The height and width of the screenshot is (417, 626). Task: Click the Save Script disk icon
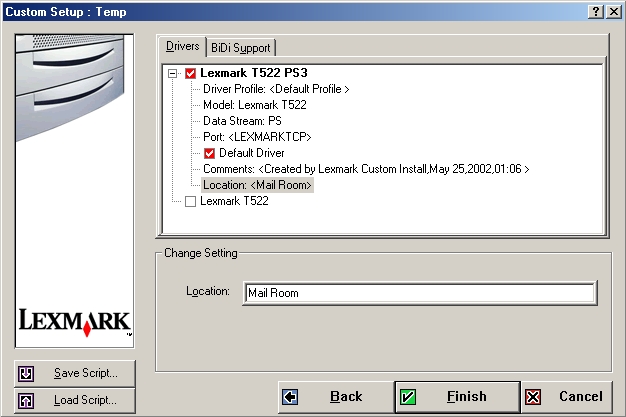pos(27,373)
